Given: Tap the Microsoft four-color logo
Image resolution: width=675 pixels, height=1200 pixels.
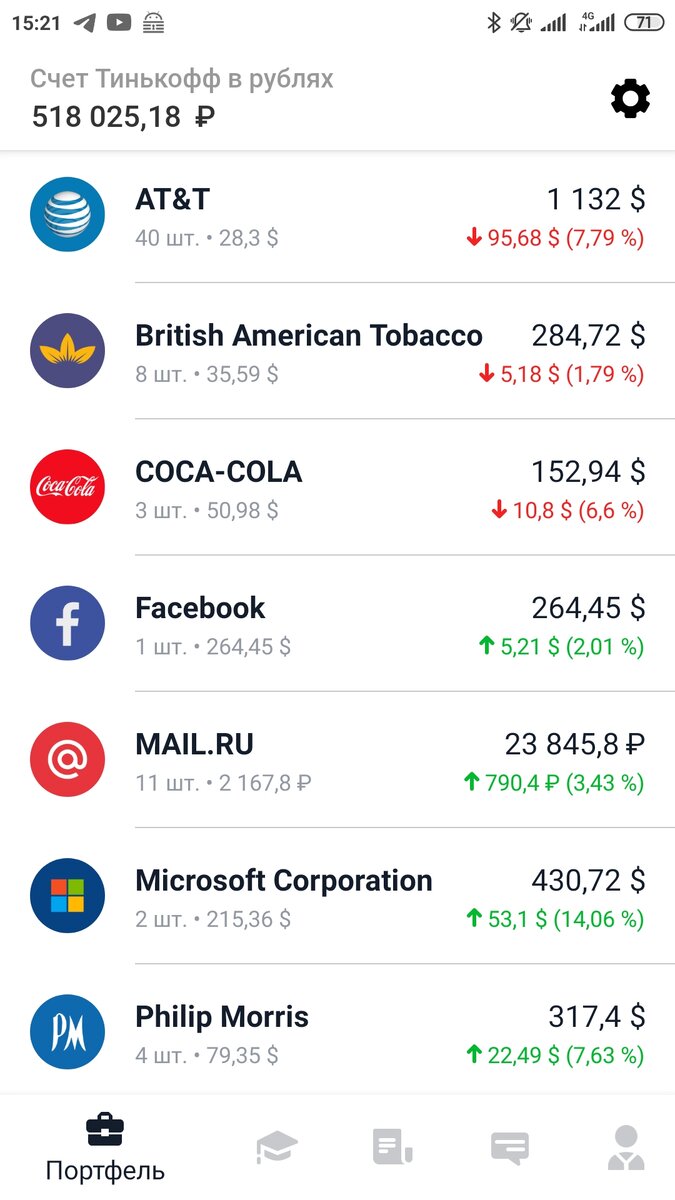Looking at the screenshot, I should (67, 895).
